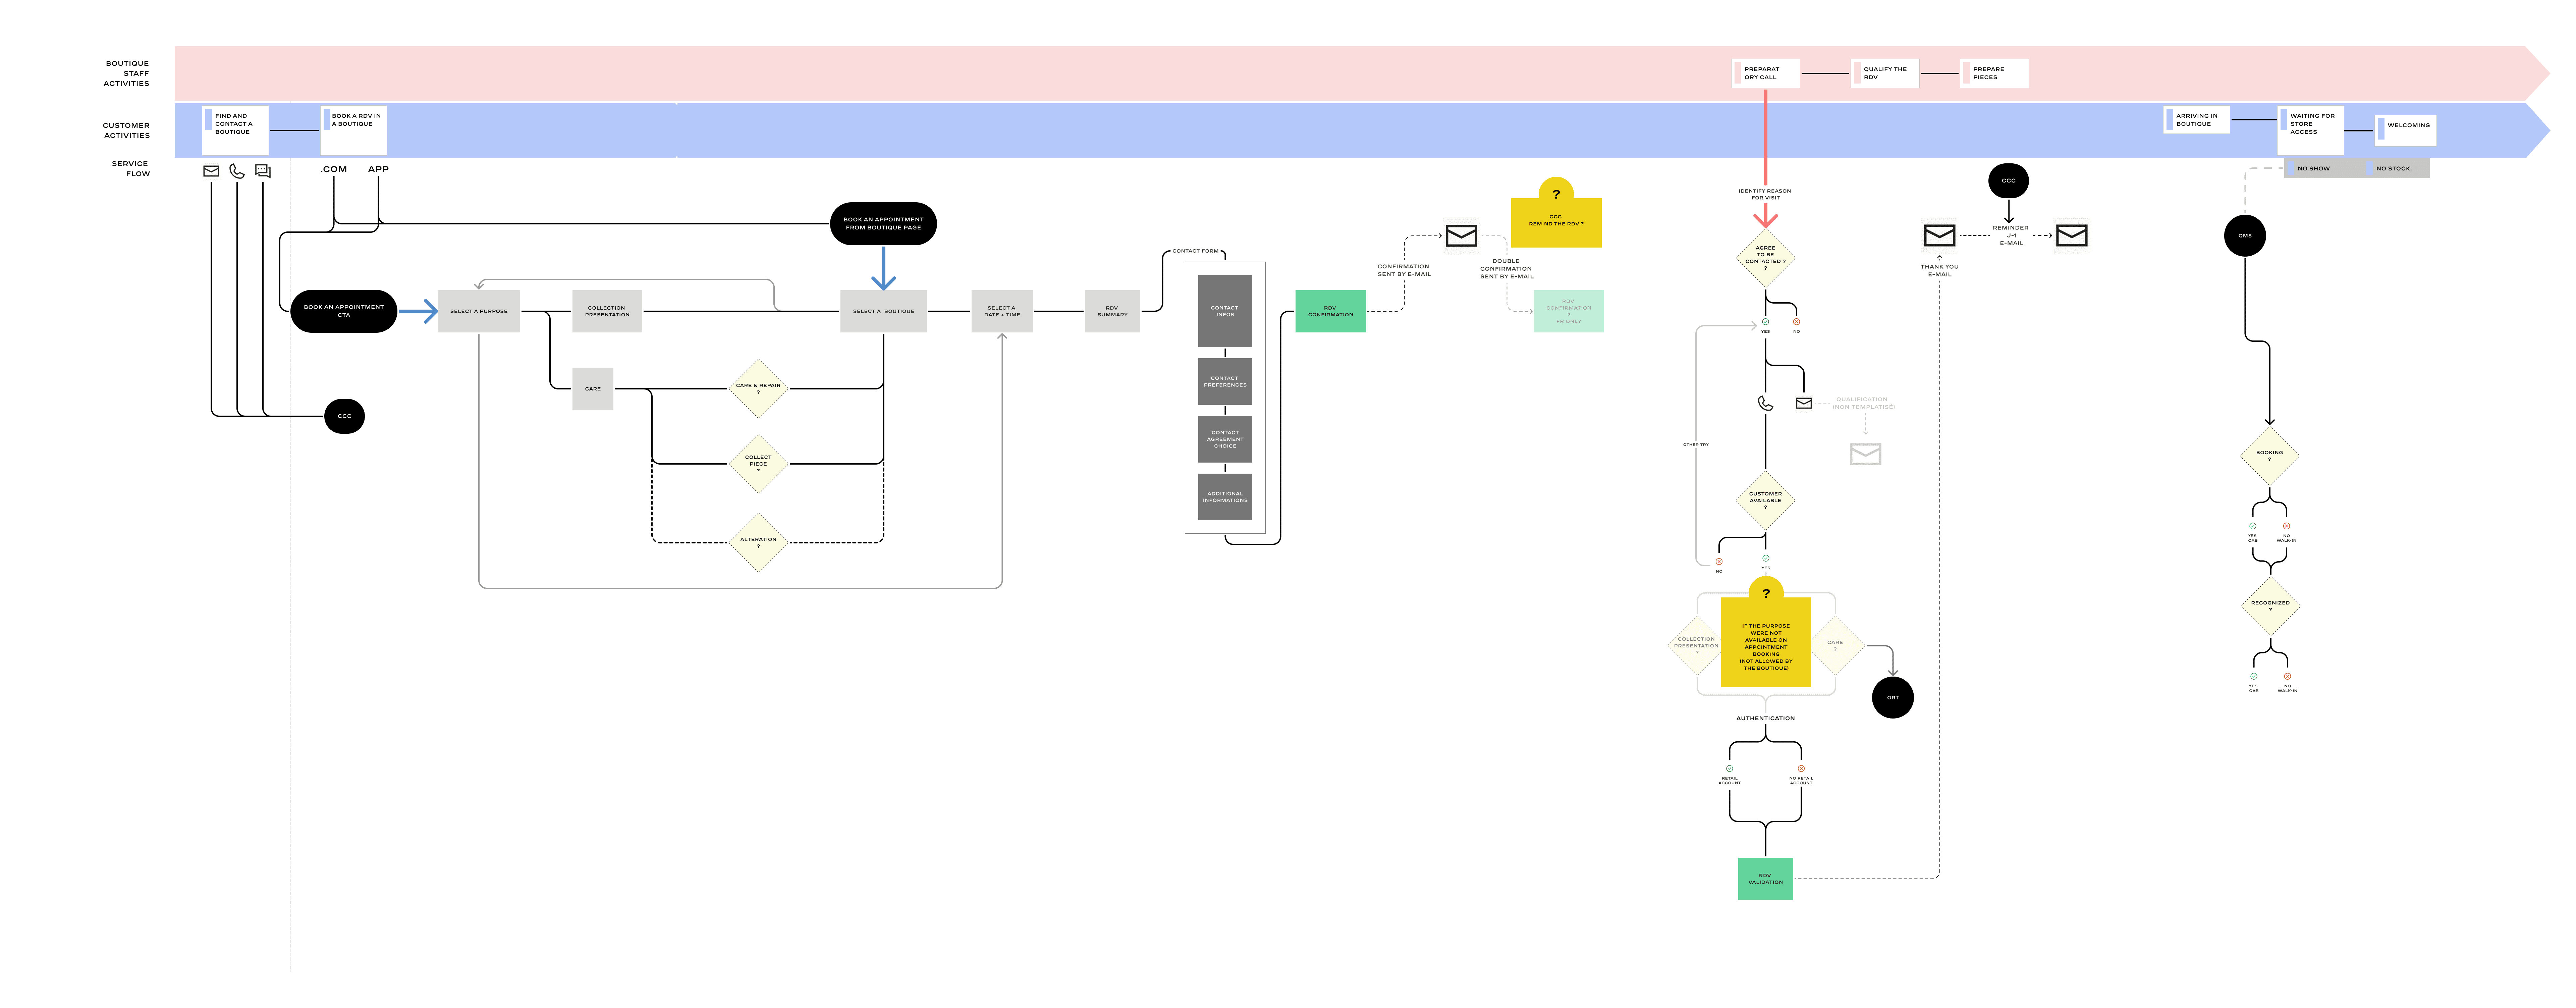The width and height of the screenshot is (2576, 1008).
Task: Click the Collection Presentation grey step box
Action: pos(607,311)
